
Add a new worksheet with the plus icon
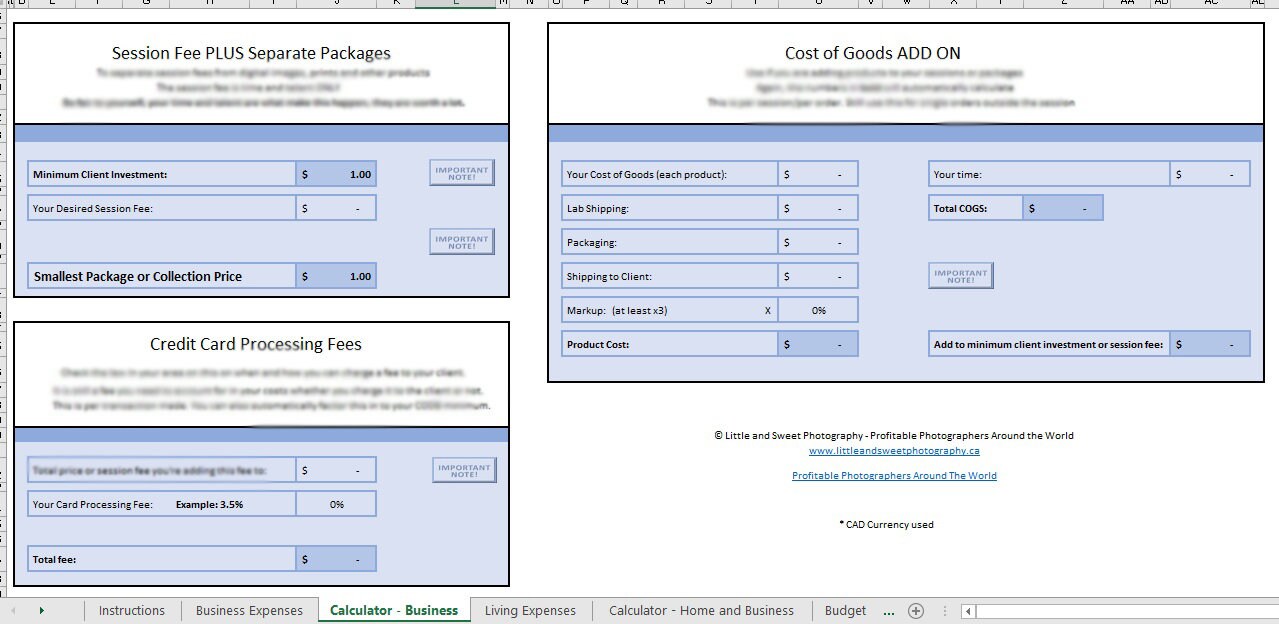pyautogui.click(x=915, y=610)
